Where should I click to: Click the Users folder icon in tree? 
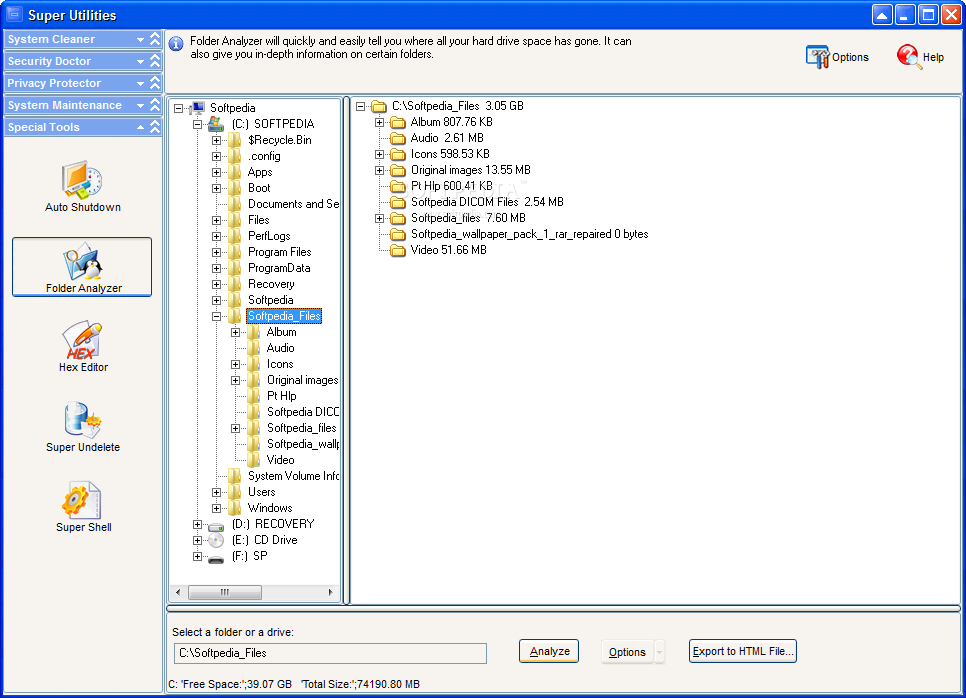(x=235, y=492)
